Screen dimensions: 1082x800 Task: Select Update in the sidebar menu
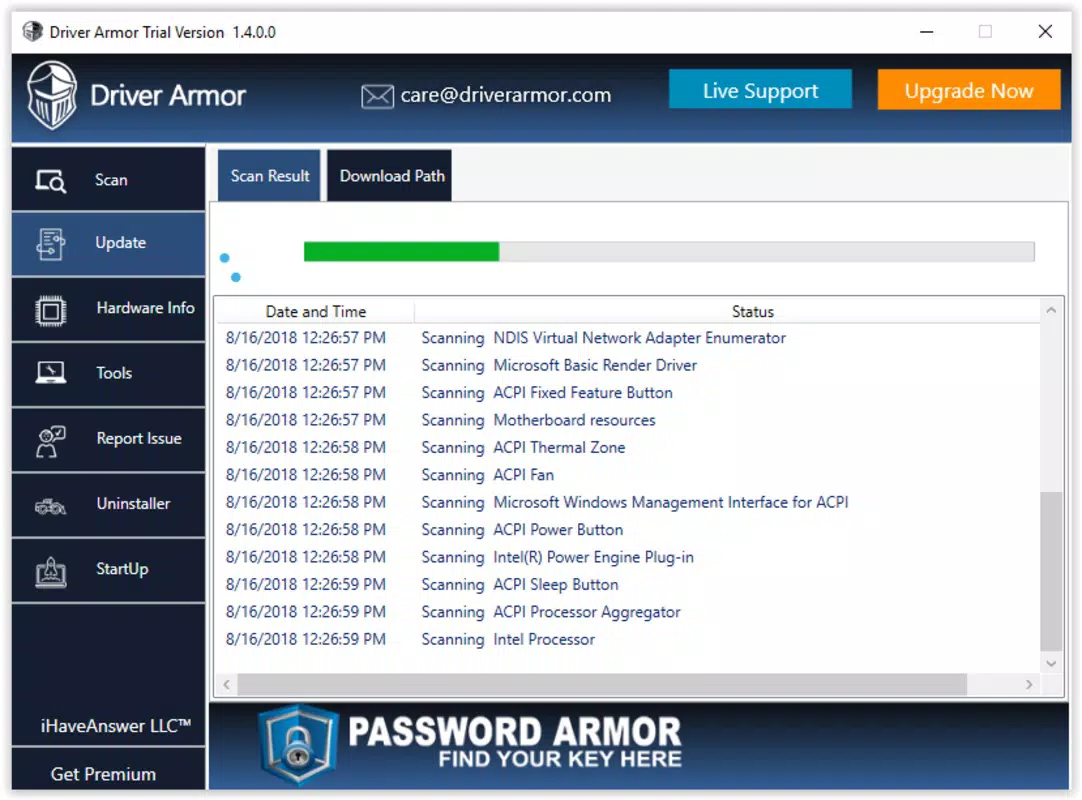click(108, 243)
